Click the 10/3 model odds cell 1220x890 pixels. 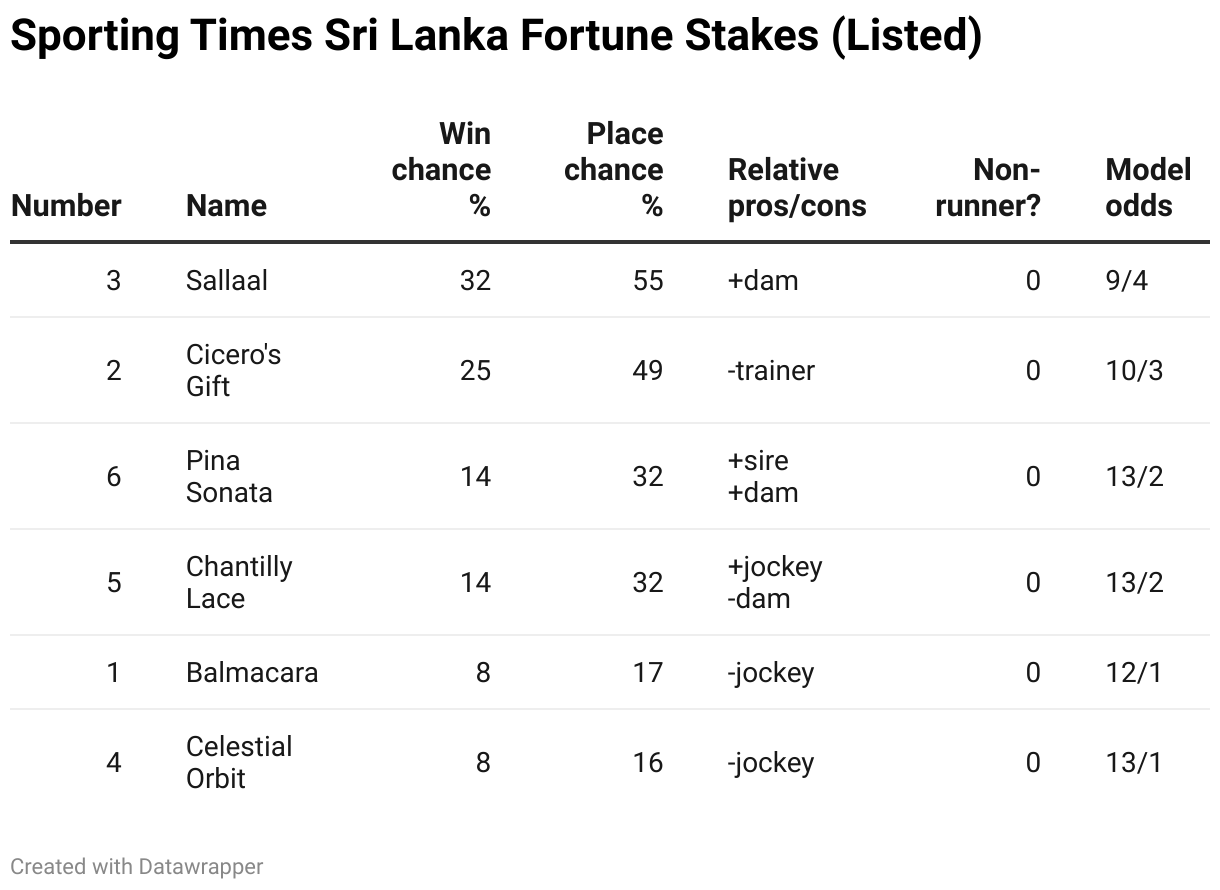tap(1134, 370)
